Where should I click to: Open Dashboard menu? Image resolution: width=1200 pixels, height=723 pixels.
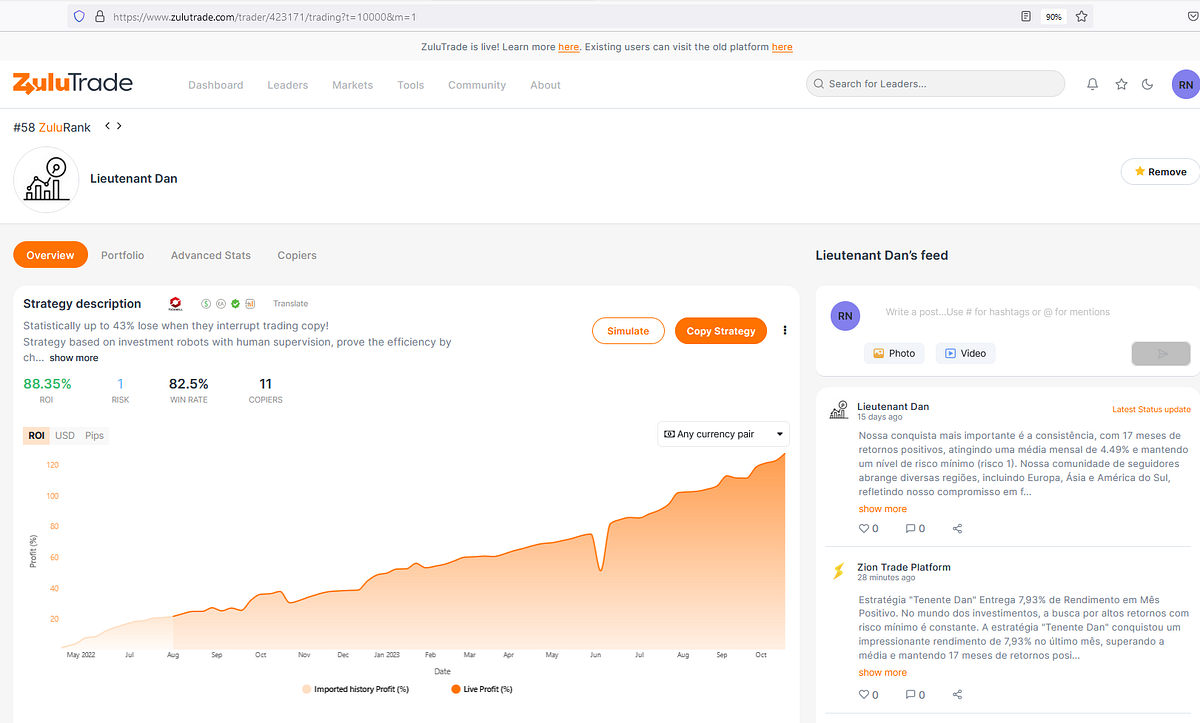(x=216, y=85)
